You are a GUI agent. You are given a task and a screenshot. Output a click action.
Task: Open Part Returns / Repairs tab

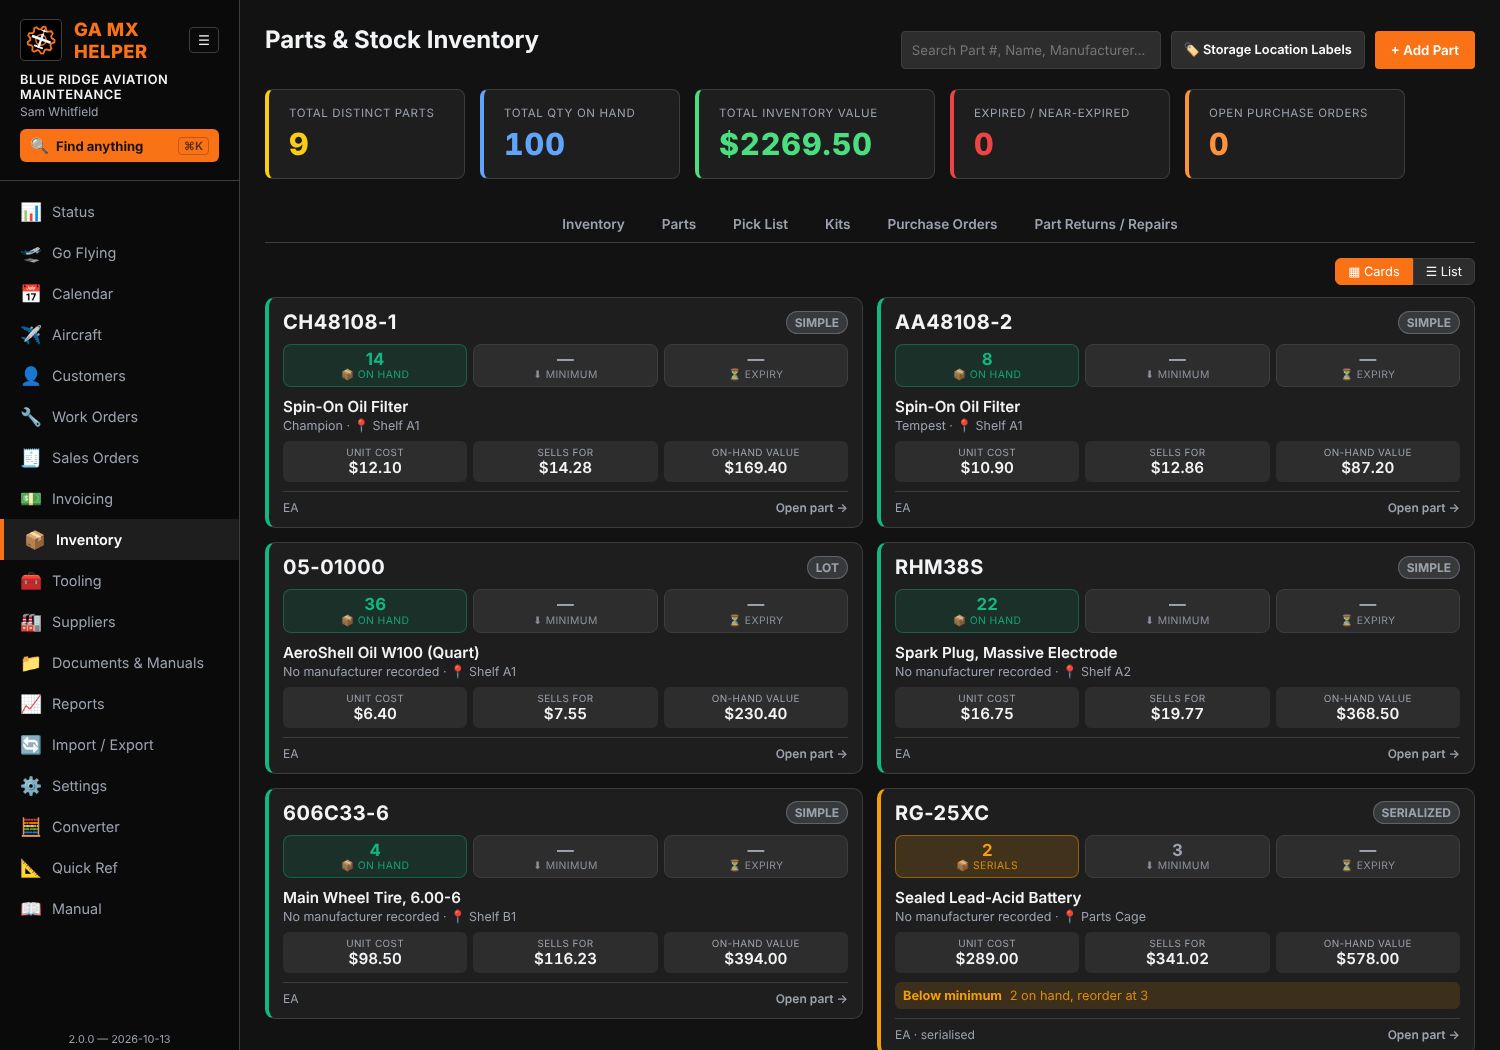pyautogui.click(x=1106, y=224)
